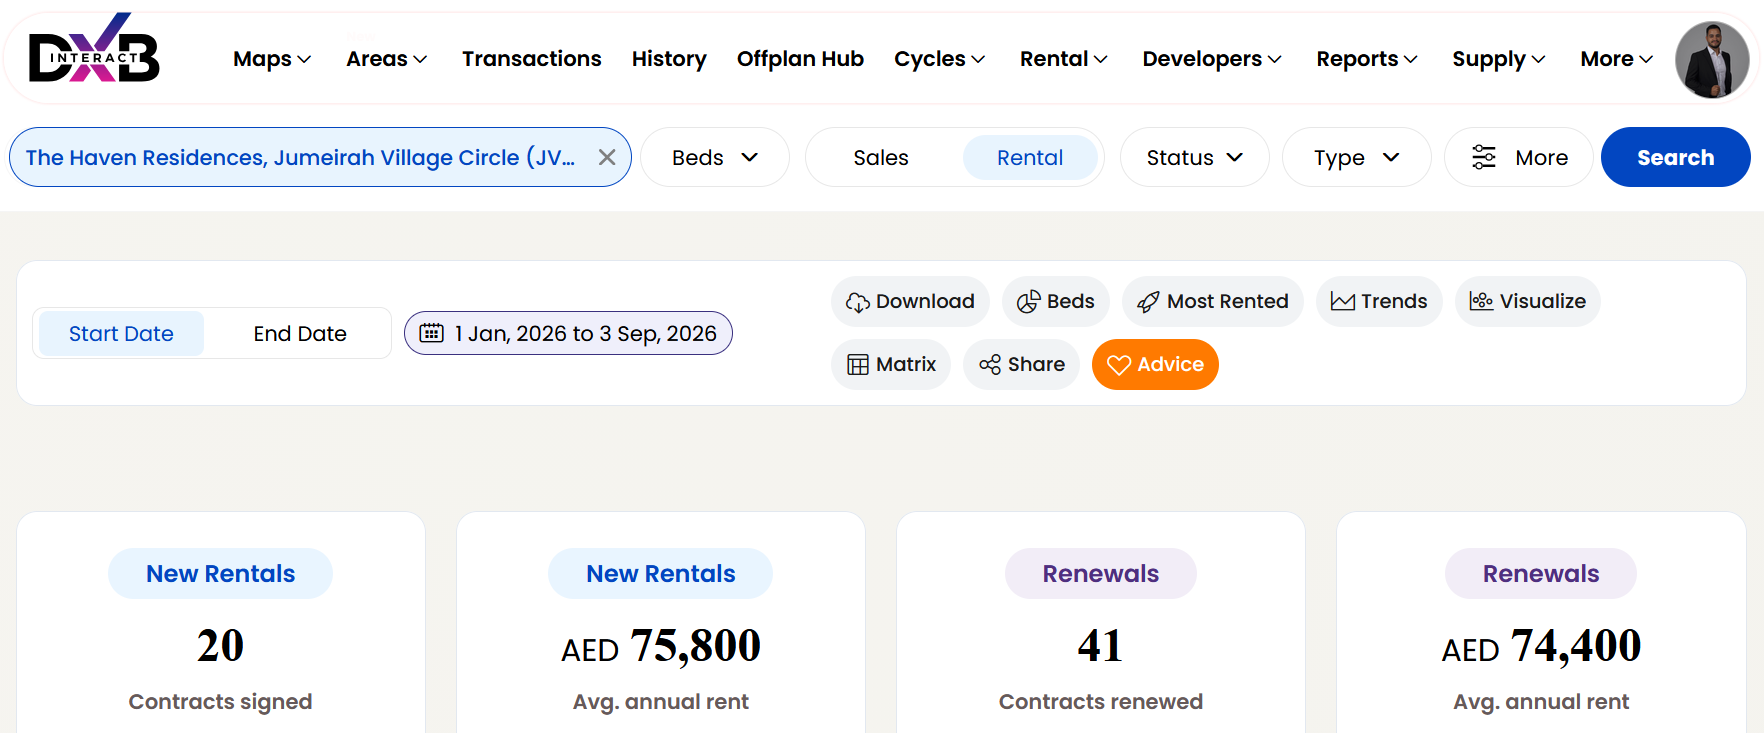Select the Rental toggle option
The width and height of the screenshot is (1764, 733).
pyautogui.click(x=1030, y=158)
